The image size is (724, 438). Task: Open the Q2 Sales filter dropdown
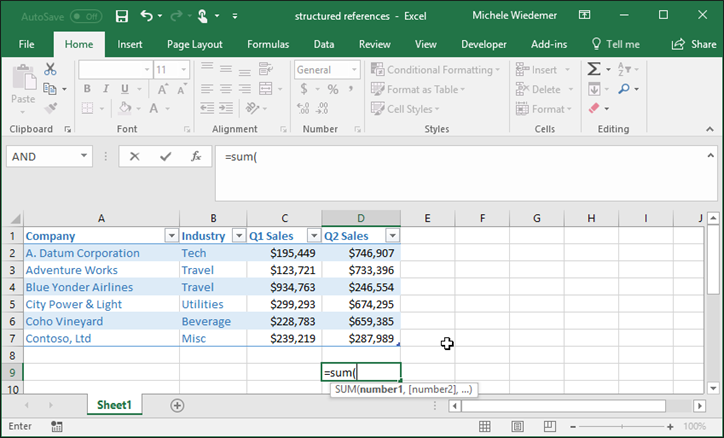(x=392, y=236)
